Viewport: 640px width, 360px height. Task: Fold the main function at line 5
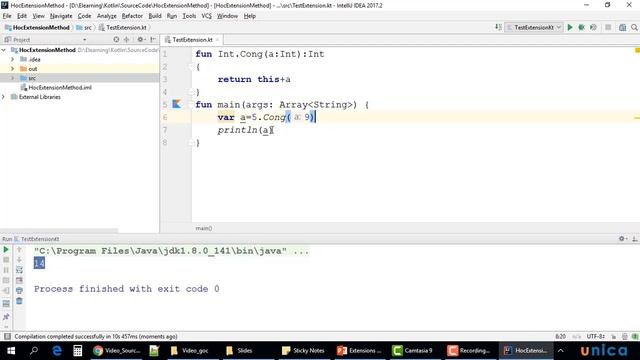(191, 104)
